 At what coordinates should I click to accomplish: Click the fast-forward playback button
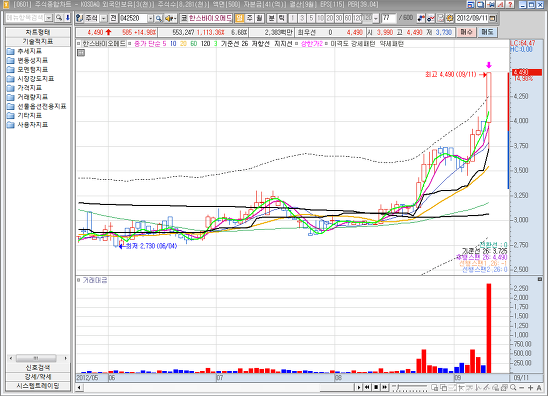click(x=385, y=387)
